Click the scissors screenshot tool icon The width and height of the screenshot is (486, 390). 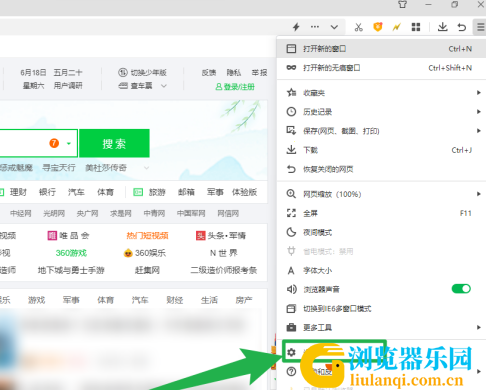359,27
